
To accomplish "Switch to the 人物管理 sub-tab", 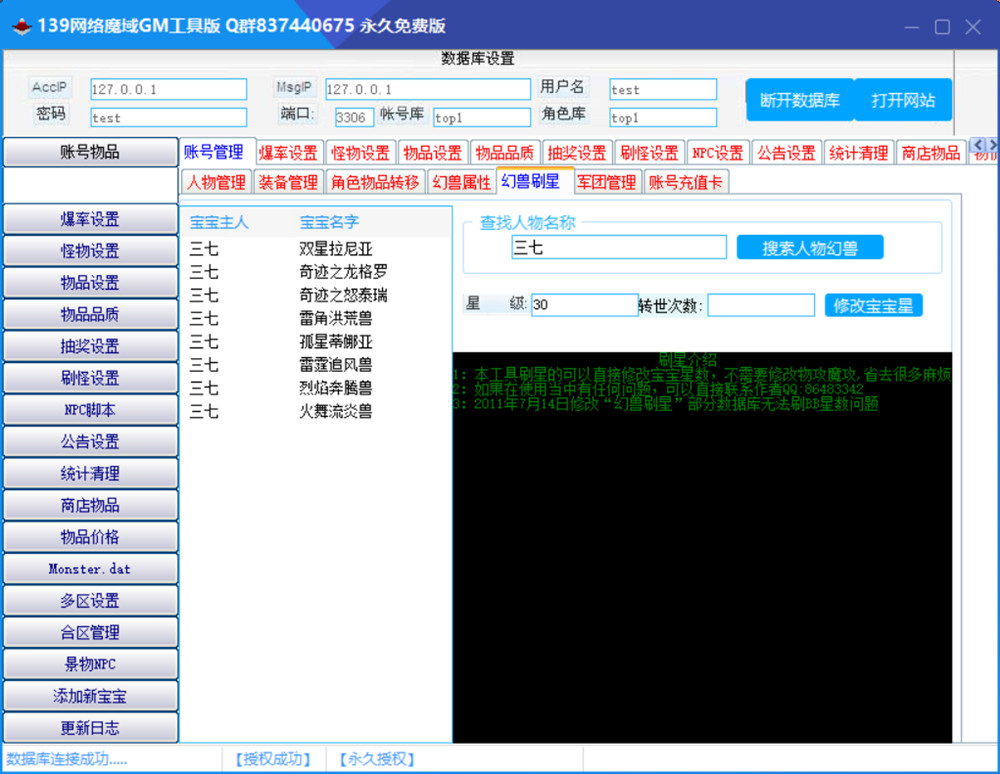I will point(216,182).
